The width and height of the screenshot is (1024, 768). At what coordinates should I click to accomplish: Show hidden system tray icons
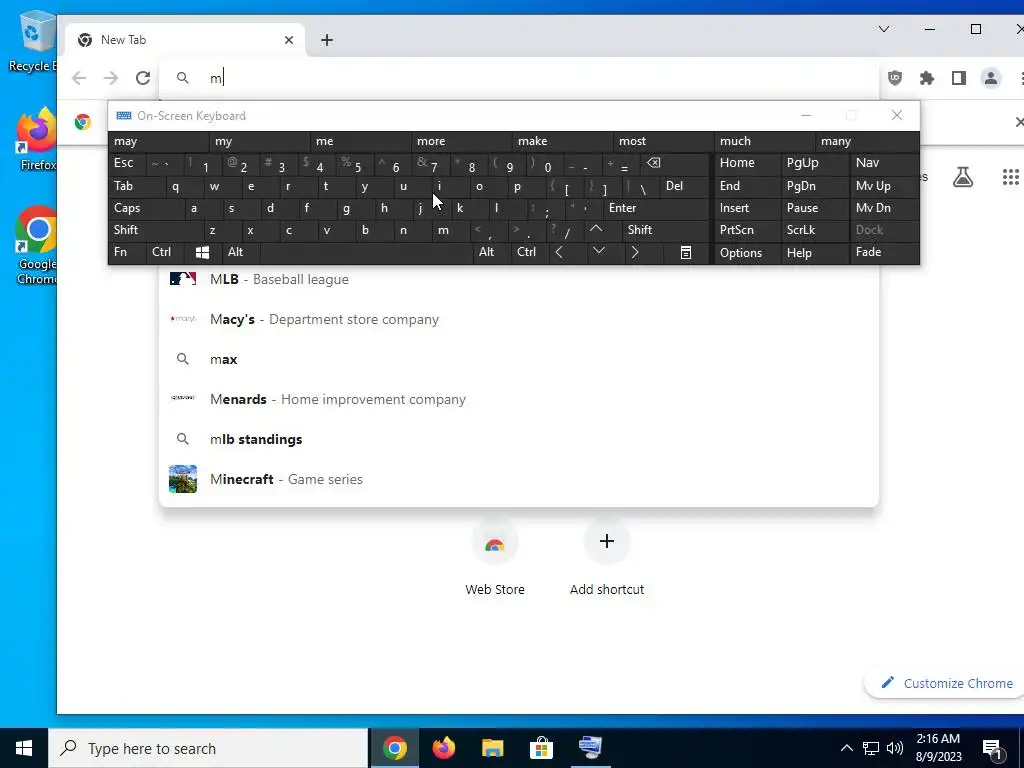tap(846, 748)
